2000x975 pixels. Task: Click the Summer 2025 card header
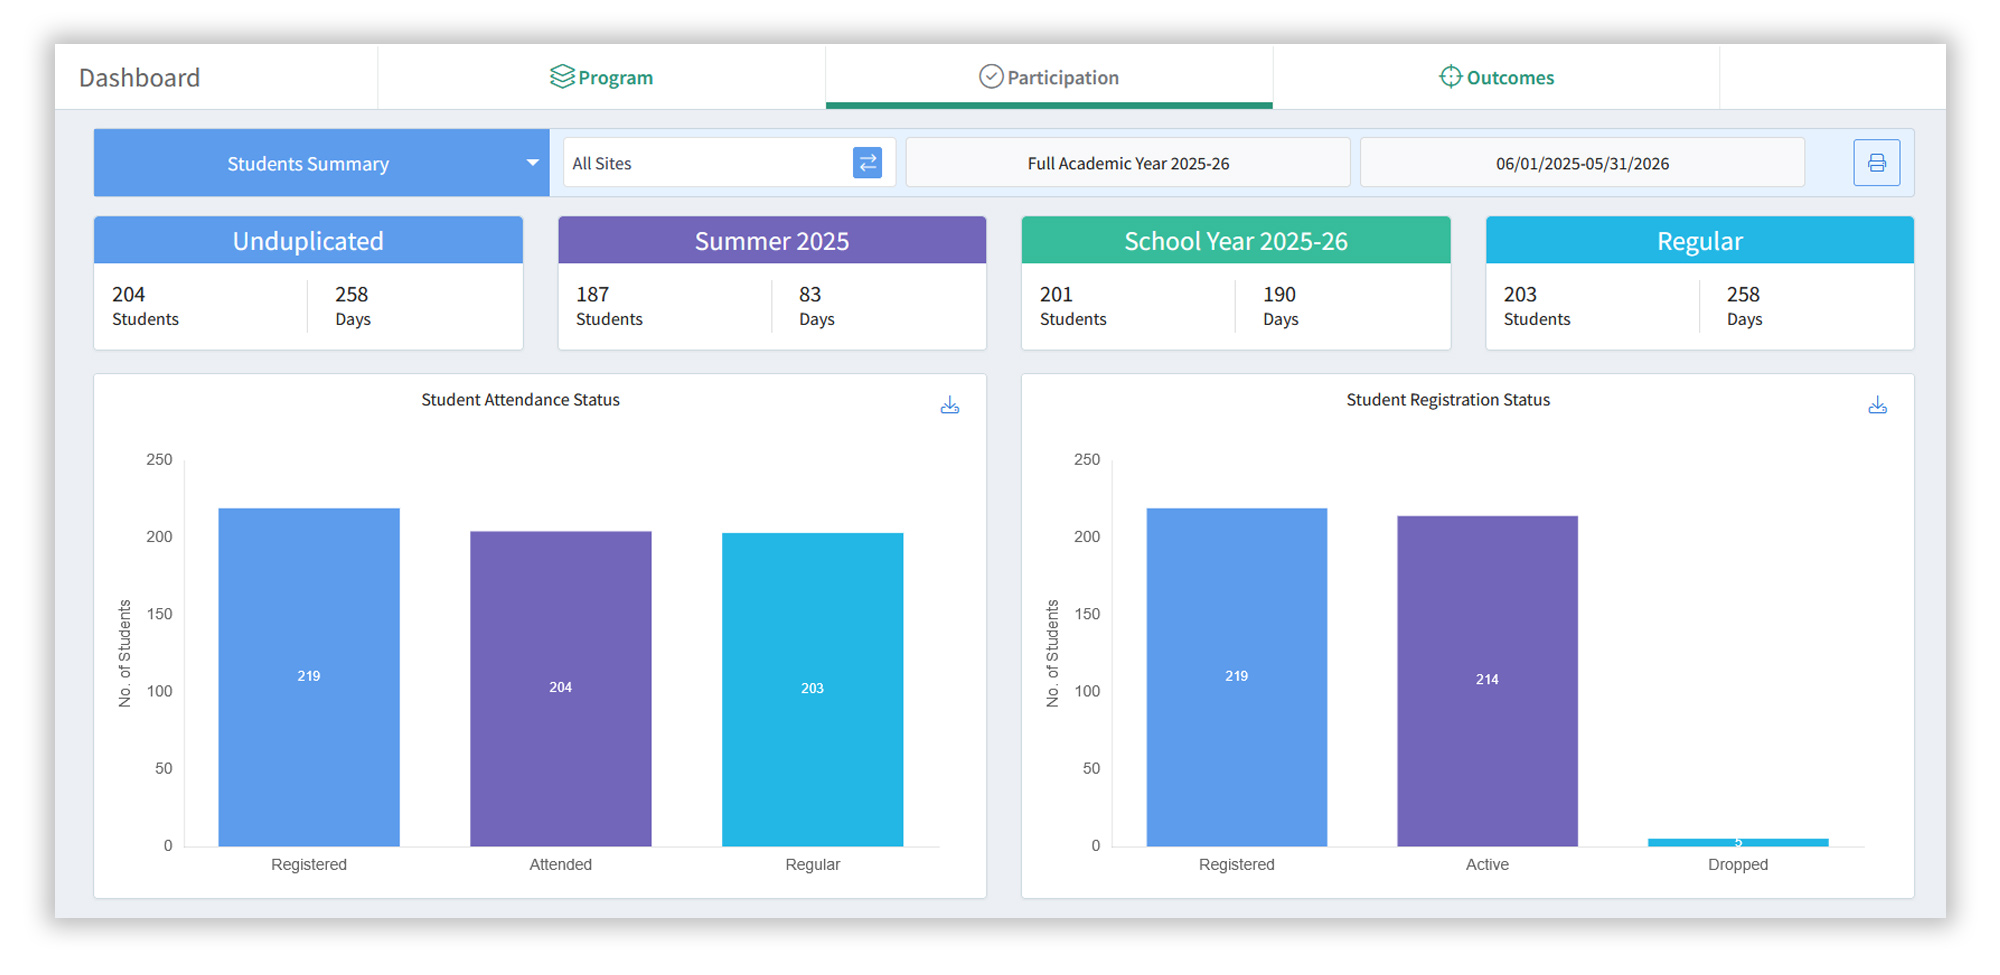(x=772, y=241)
